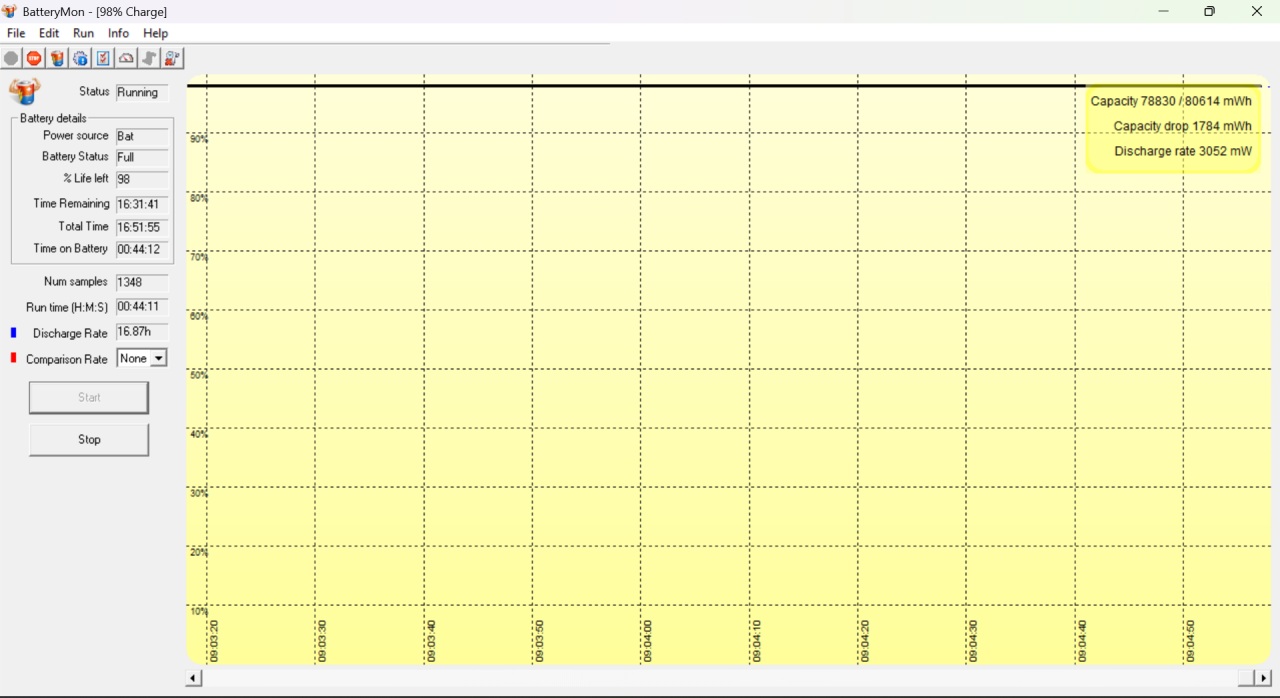Click the Discharge Rate value field
1280x698 pixels.
pos(142,332)
